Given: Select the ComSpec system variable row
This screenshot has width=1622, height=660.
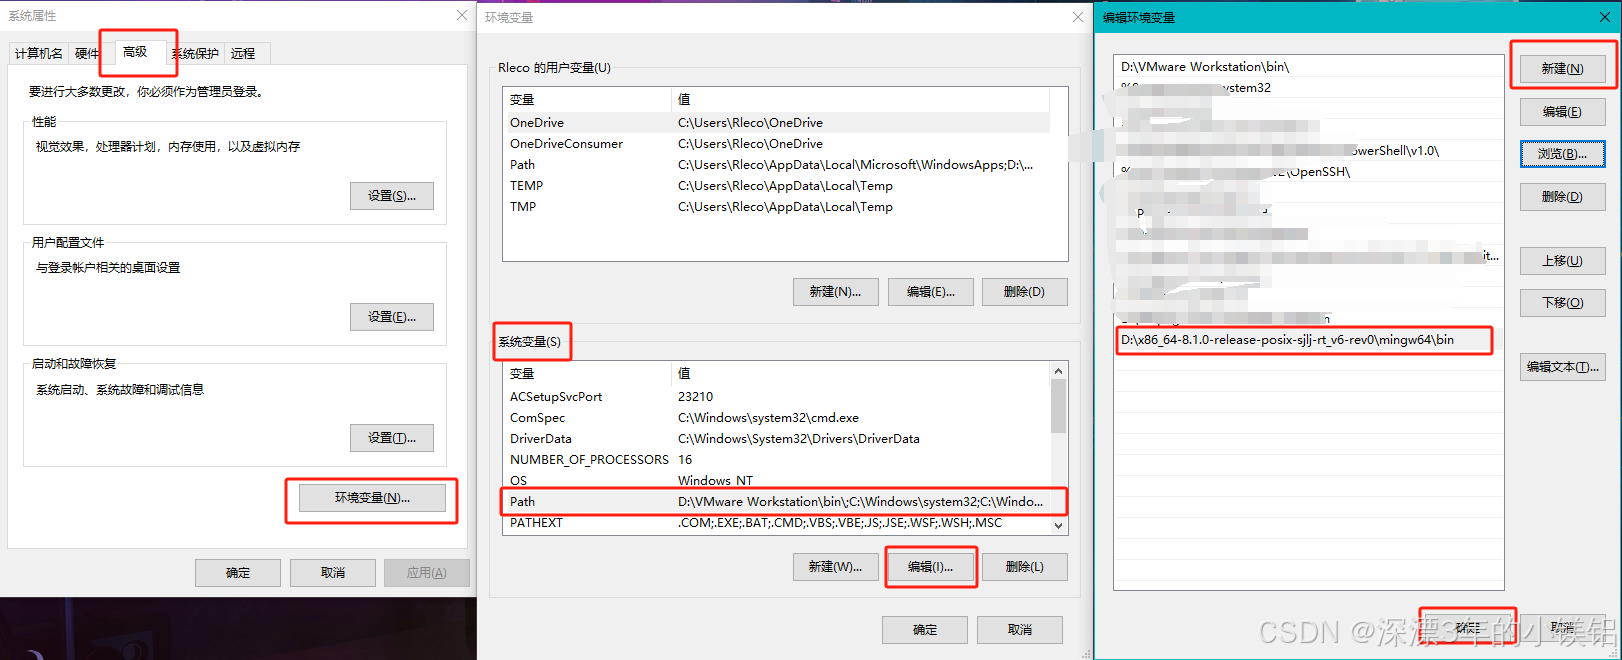Looking at the screenshot, I should pyautogui.click(x=777, y=418).
